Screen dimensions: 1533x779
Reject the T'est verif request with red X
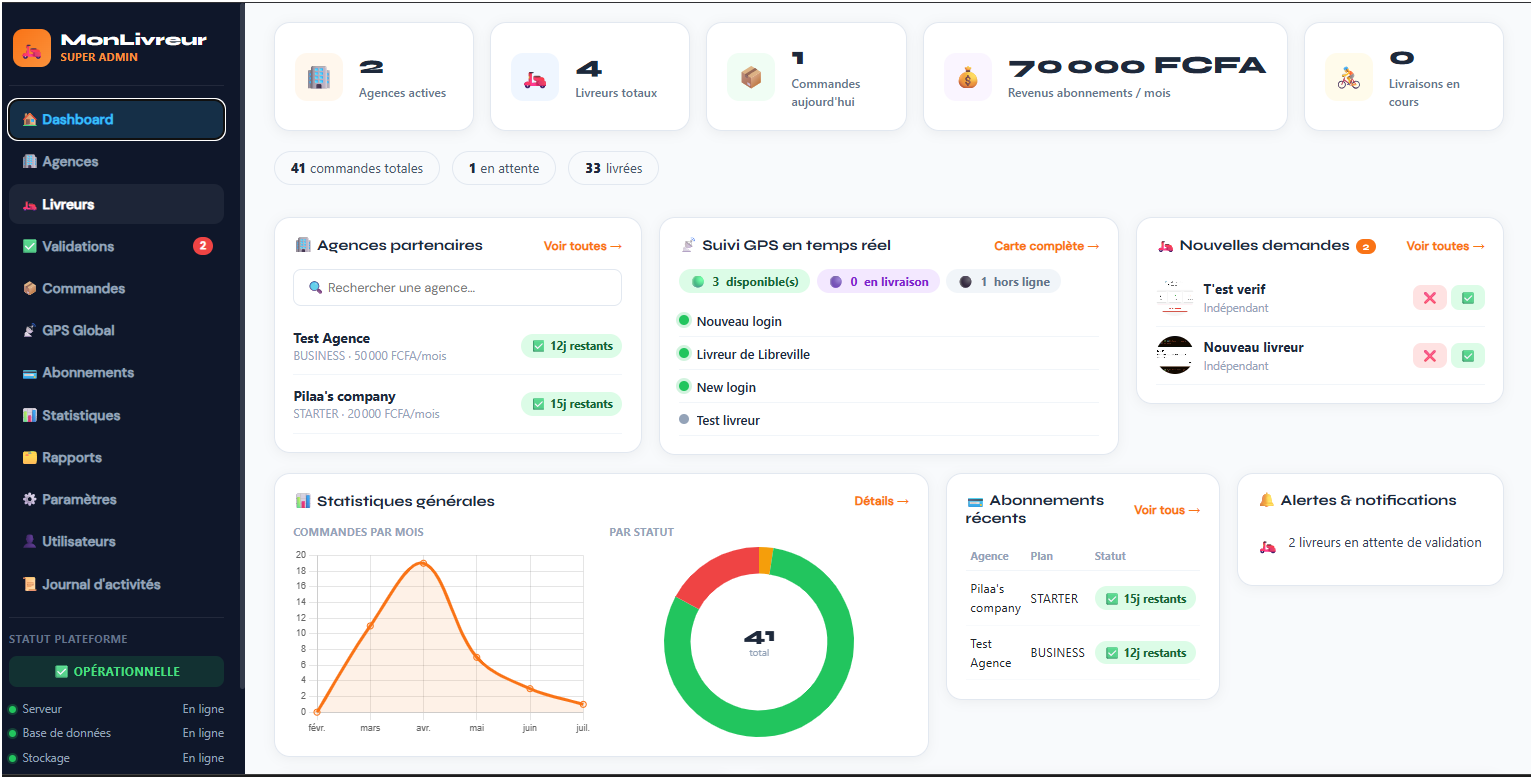1429,297
